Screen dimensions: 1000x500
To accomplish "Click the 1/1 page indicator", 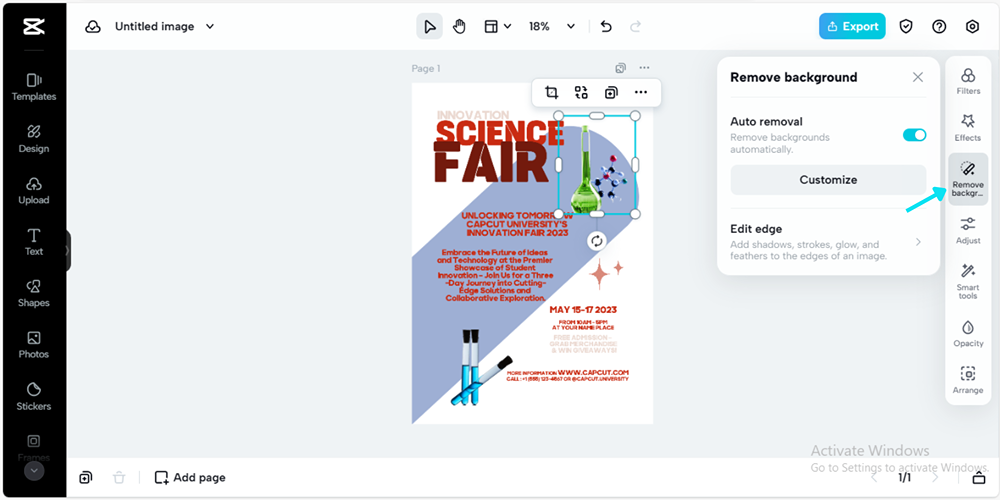I will [x=904, y=477].
